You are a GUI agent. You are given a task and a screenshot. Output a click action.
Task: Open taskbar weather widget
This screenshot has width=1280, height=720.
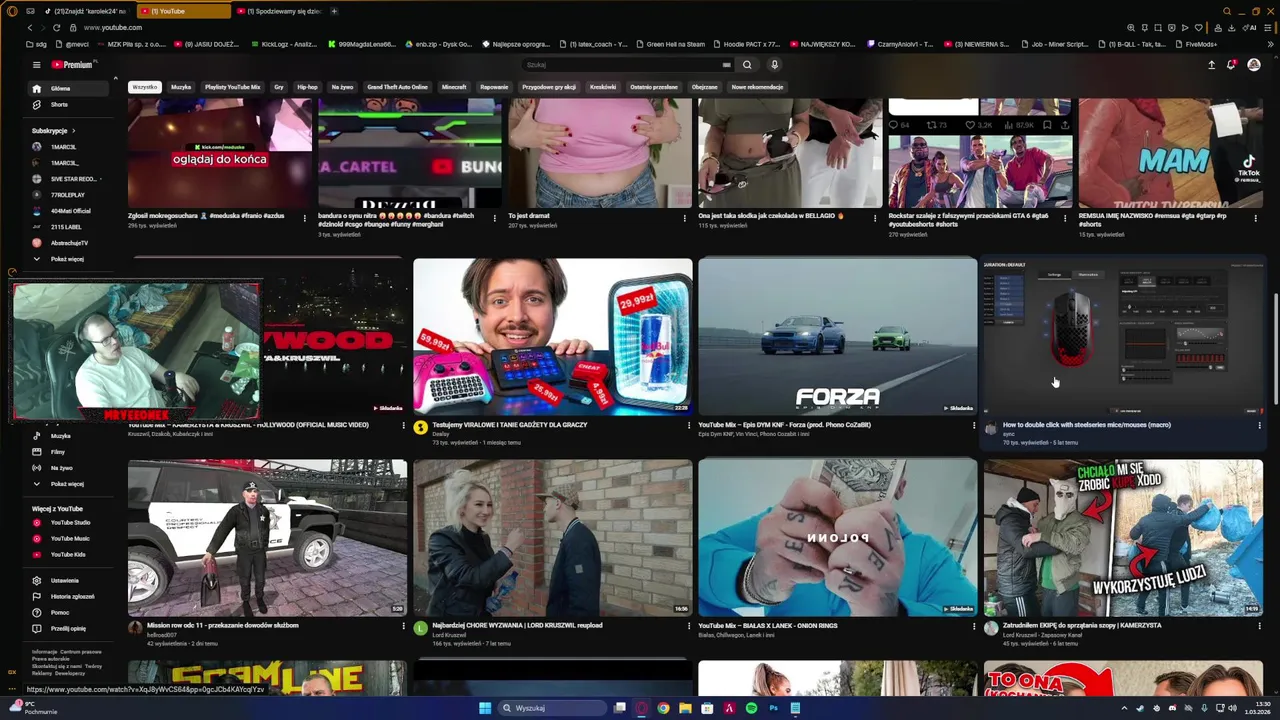click(33, 708)
